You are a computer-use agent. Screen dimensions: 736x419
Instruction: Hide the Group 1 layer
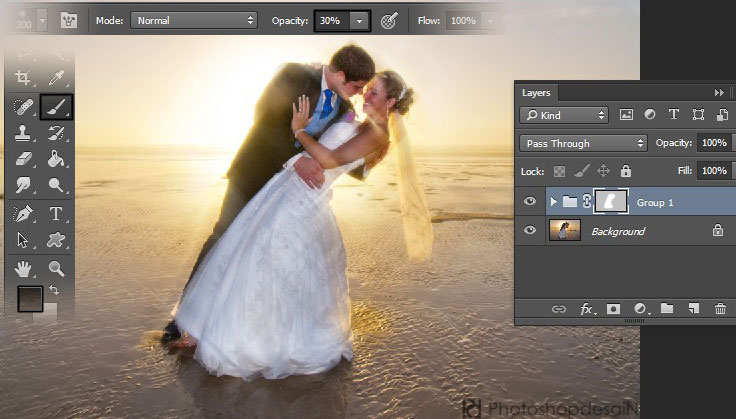tap(530, 202)
